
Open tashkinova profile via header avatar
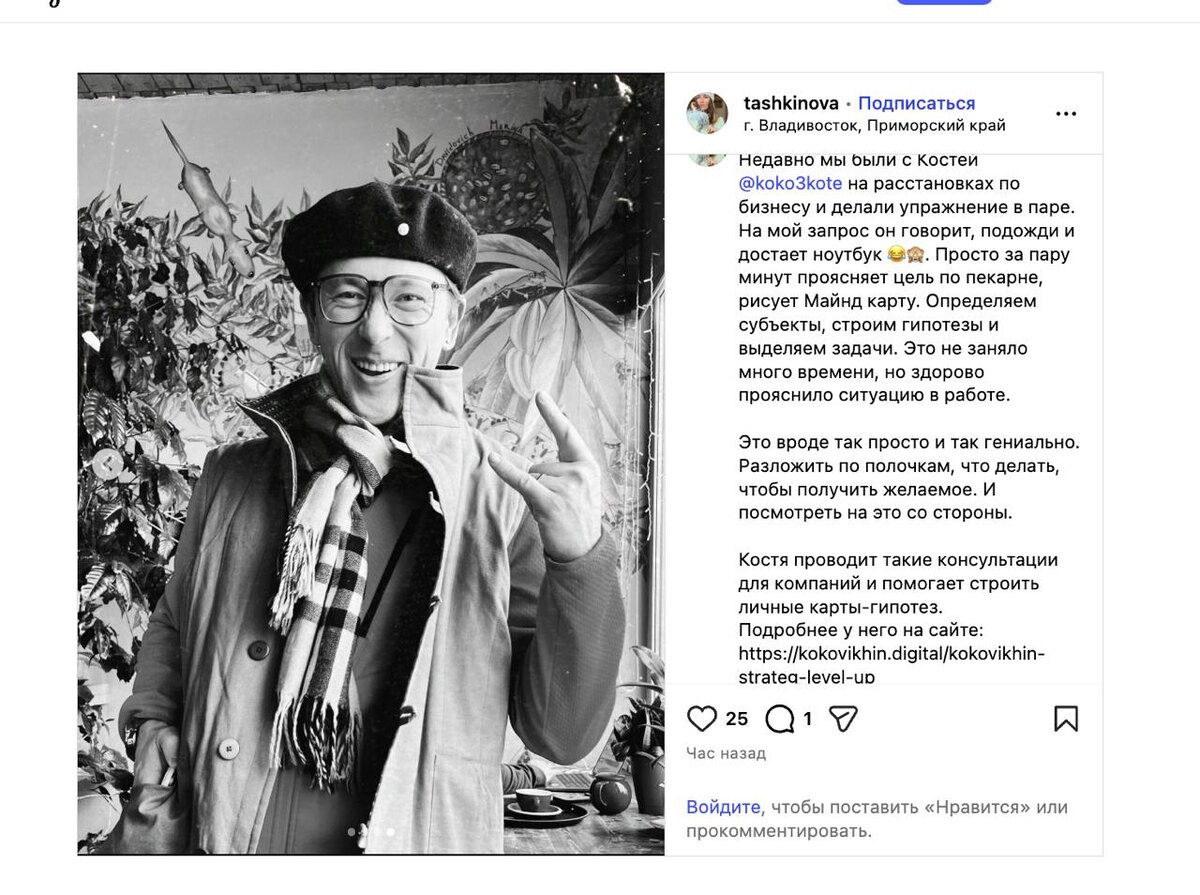pos(707,113)
